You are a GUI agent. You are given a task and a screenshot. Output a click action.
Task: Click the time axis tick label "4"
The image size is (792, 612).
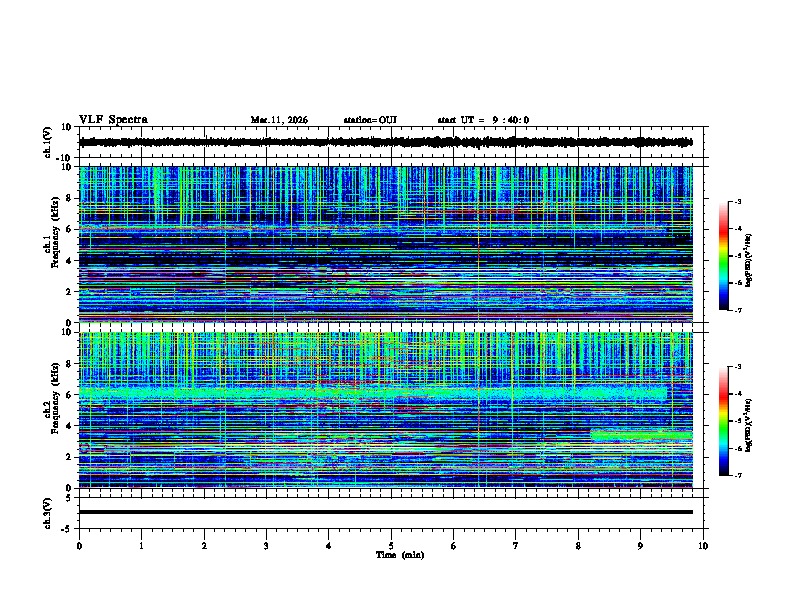[329, 546]
